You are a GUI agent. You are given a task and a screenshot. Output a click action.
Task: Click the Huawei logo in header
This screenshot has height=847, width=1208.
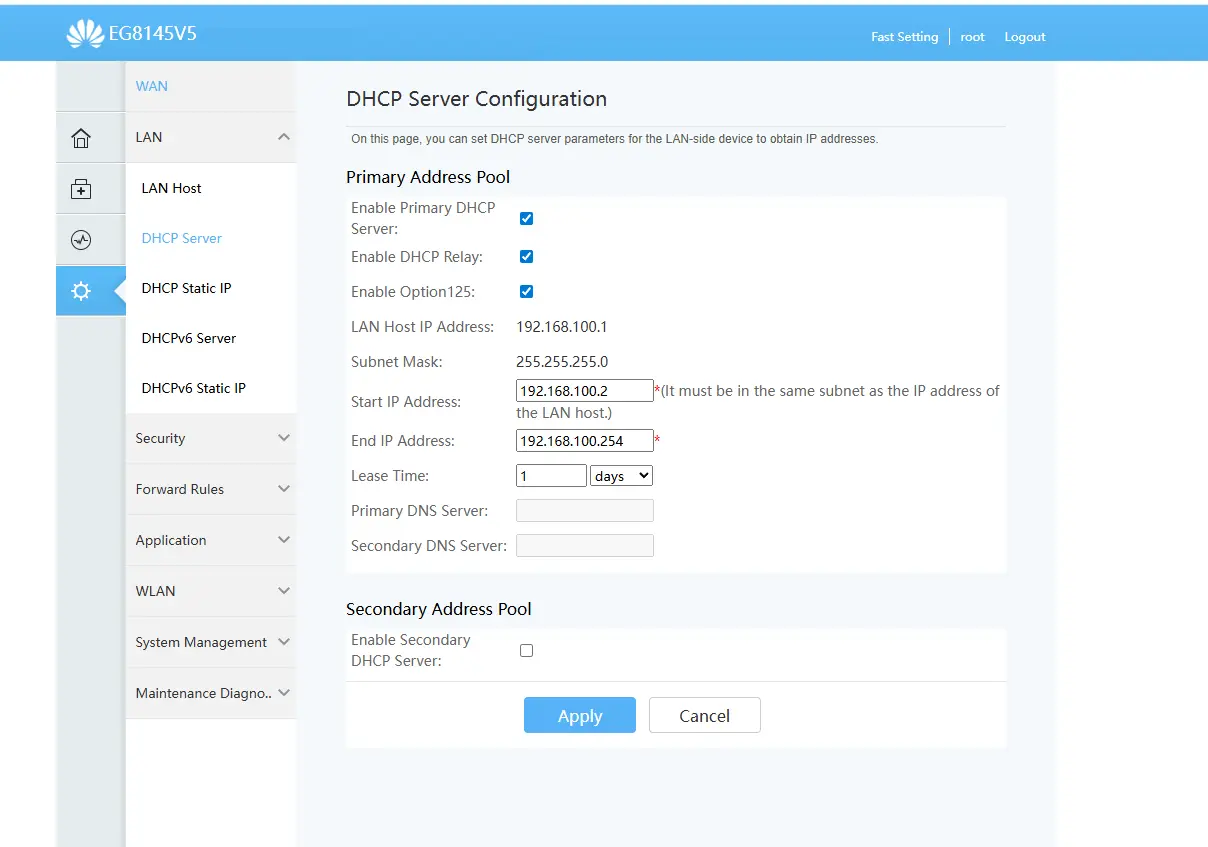coord(85,34)
